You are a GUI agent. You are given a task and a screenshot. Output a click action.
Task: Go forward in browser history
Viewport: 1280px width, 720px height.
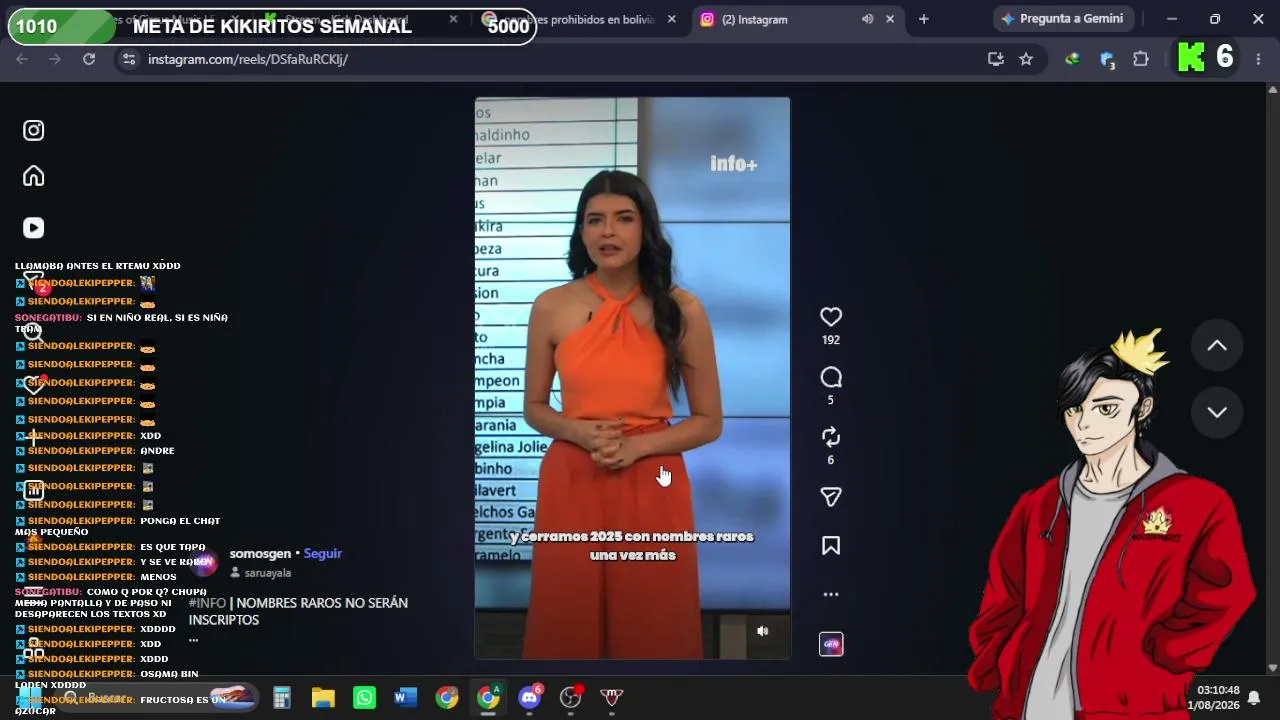click(55, 59)
